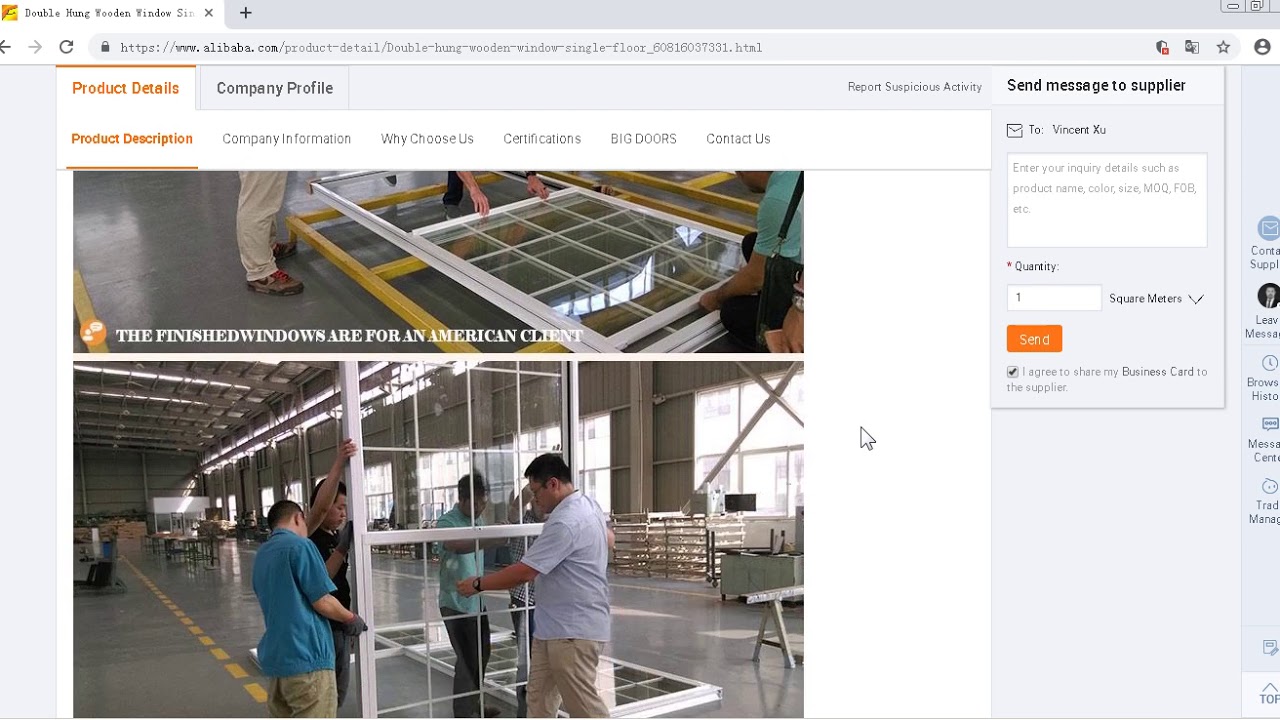Click the orange Send button

click(x=1034, y=339)
